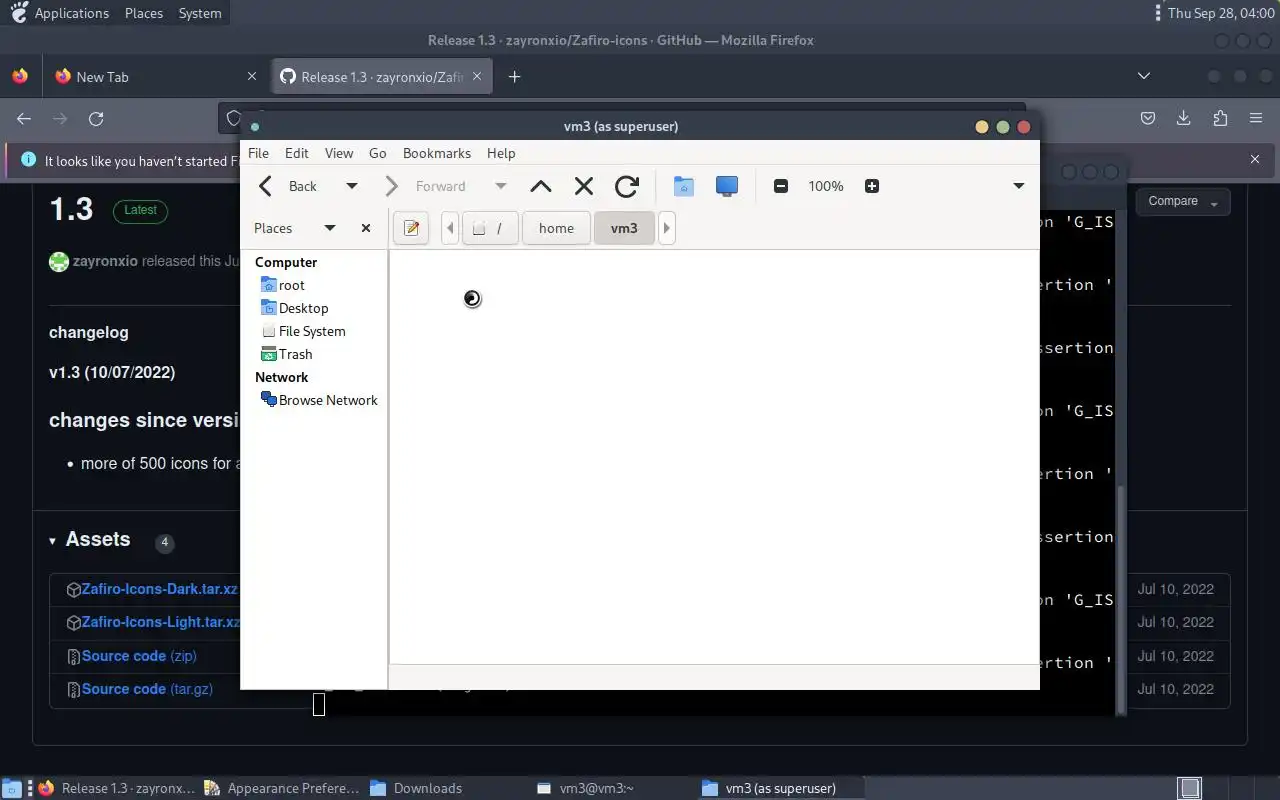Open the Back history dropdown arrow
This screenshot has height=800, width=1280.
tap(351, 186)
